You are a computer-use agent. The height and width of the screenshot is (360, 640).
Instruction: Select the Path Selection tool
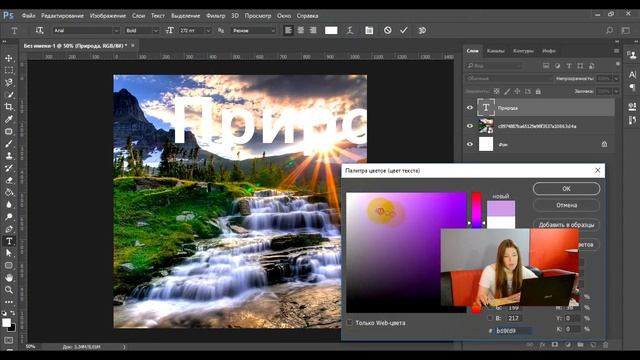click(x=9, y=253)
